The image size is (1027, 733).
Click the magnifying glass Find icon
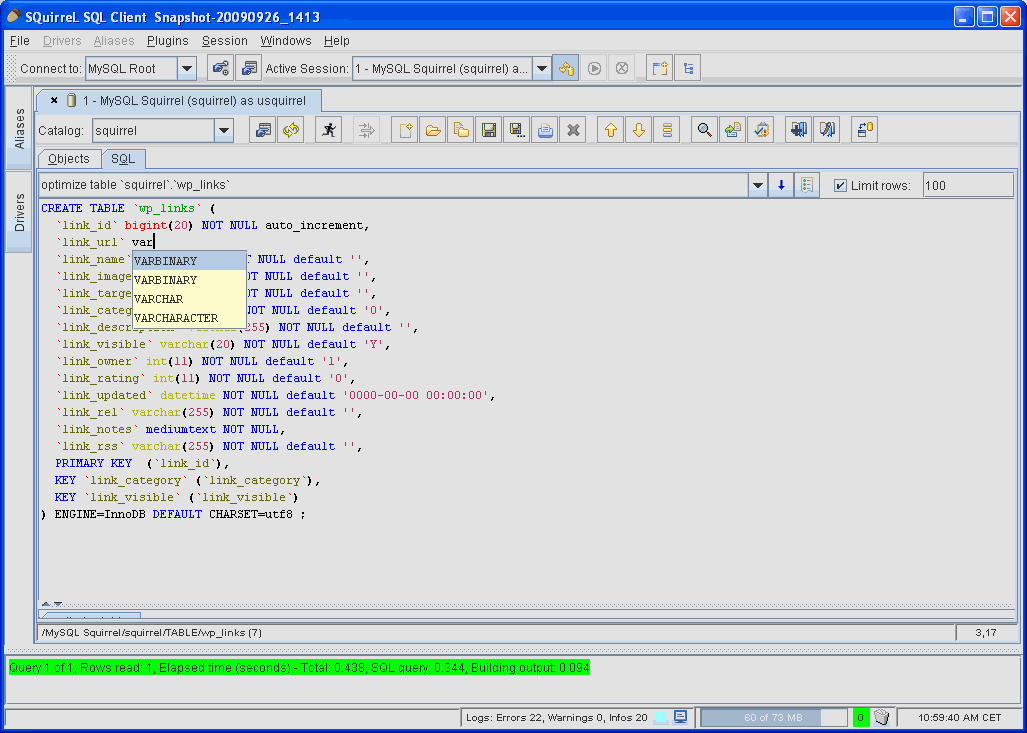705,130
